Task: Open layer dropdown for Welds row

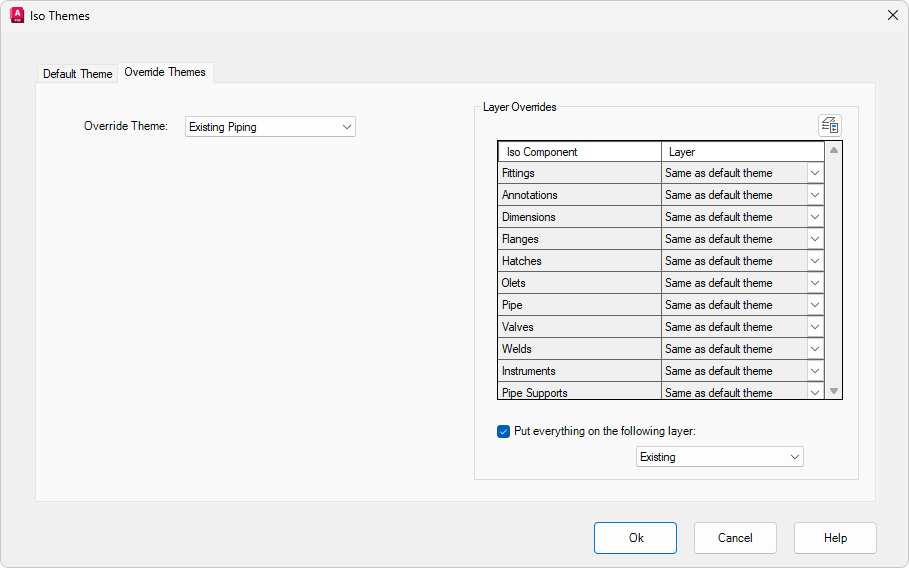Action: click(x=815, y=349)
